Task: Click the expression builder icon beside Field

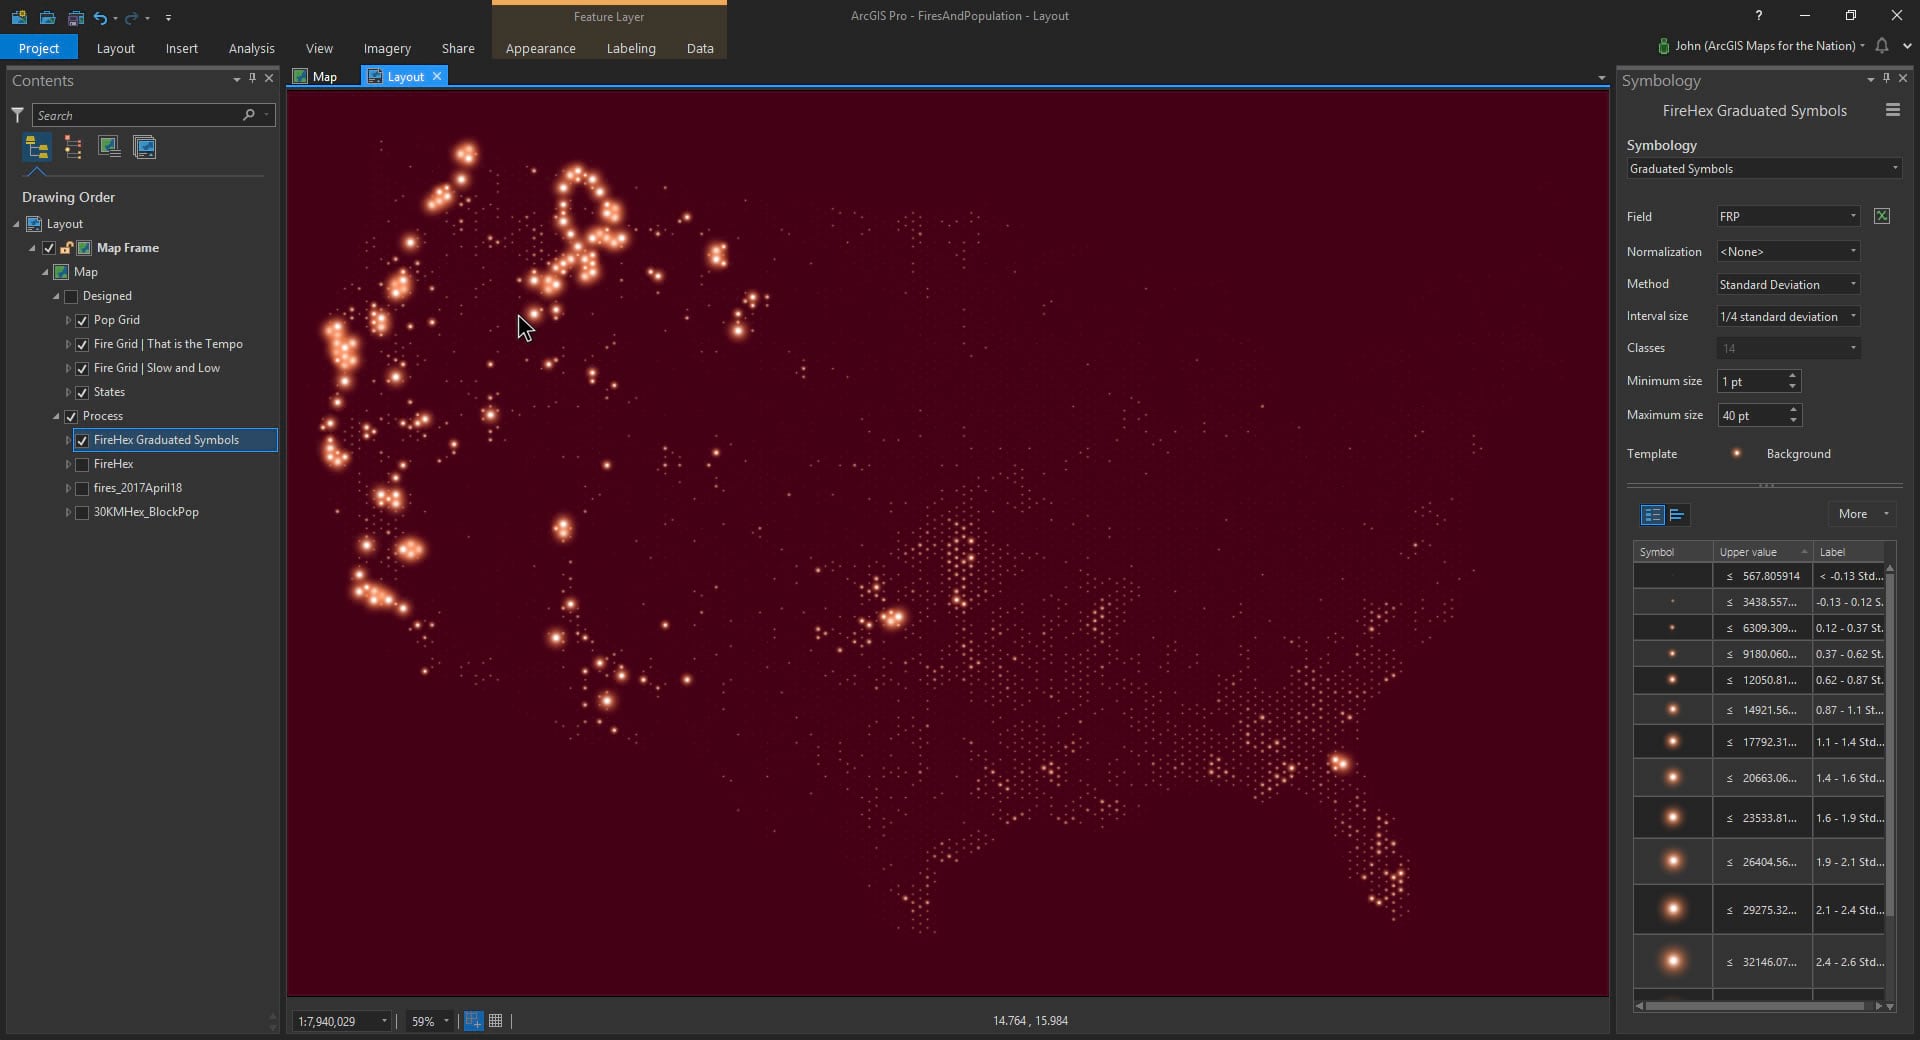Action: click(1881, 216)
